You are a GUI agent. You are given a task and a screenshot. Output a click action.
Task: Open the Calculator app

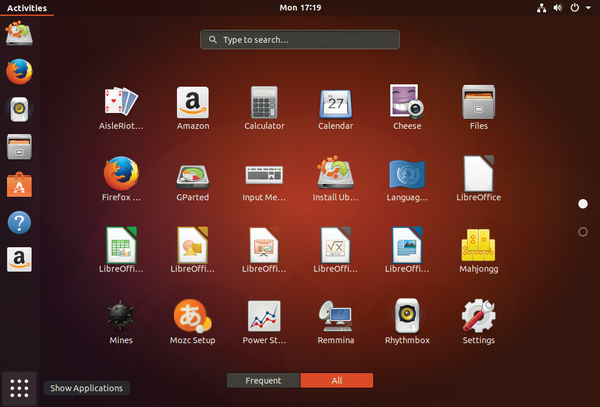coord(264,108)
